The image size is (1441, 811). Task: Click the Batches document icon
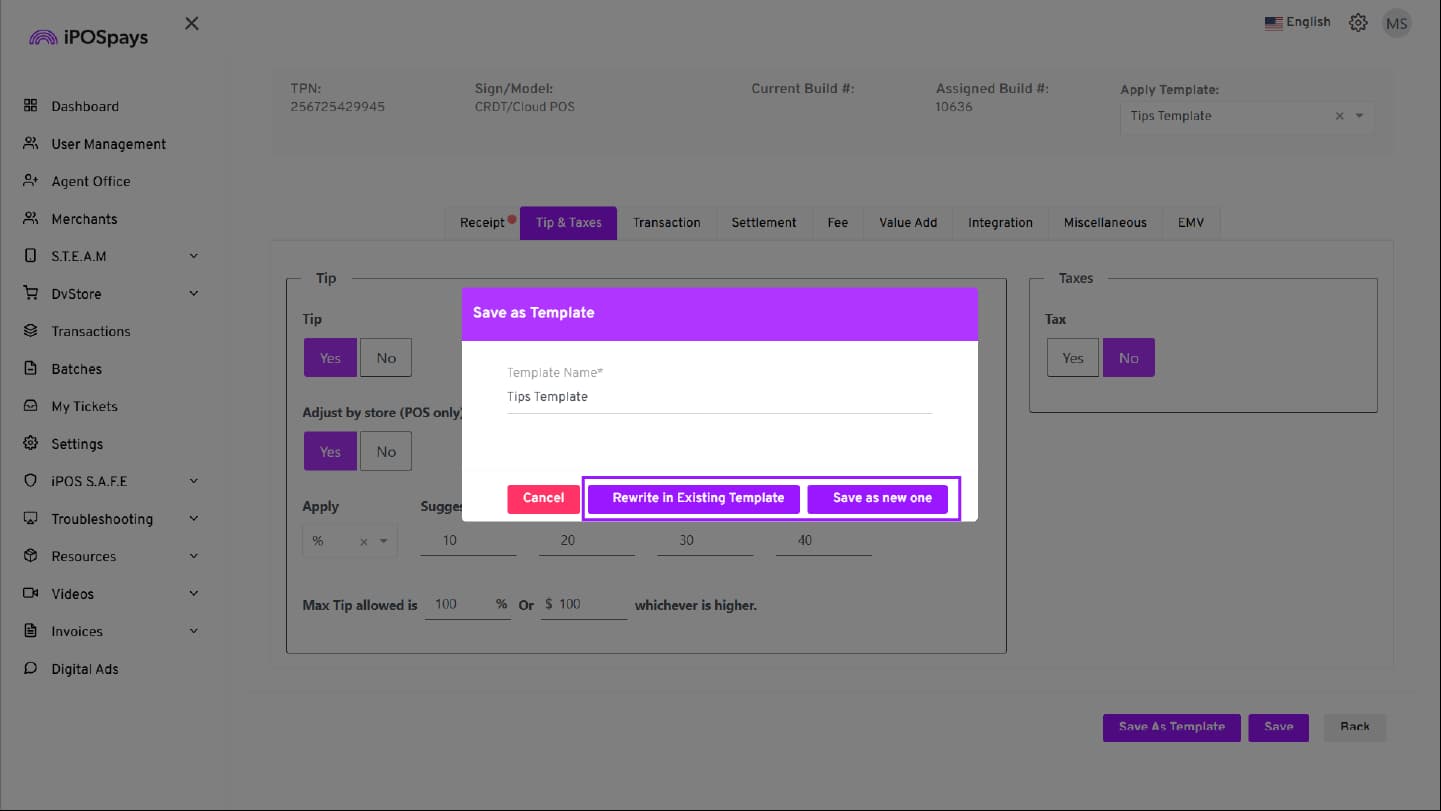coord(30,369)
